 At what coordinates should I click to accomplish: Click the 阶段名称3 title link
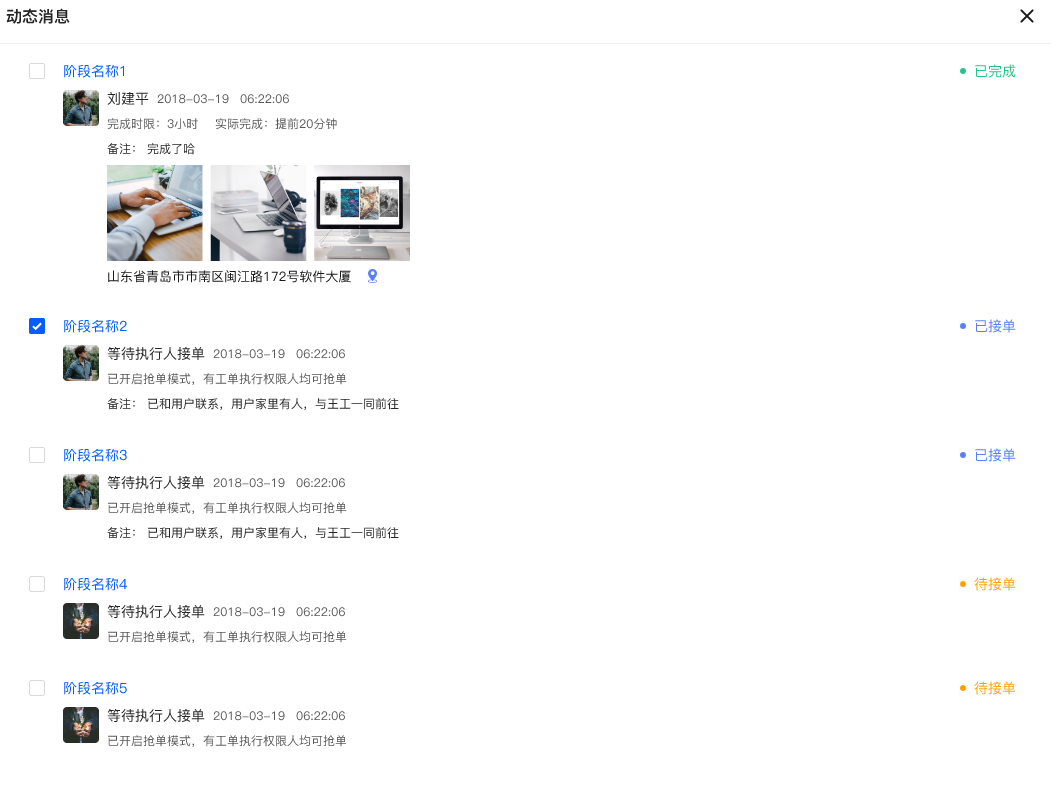pos(95,455)
